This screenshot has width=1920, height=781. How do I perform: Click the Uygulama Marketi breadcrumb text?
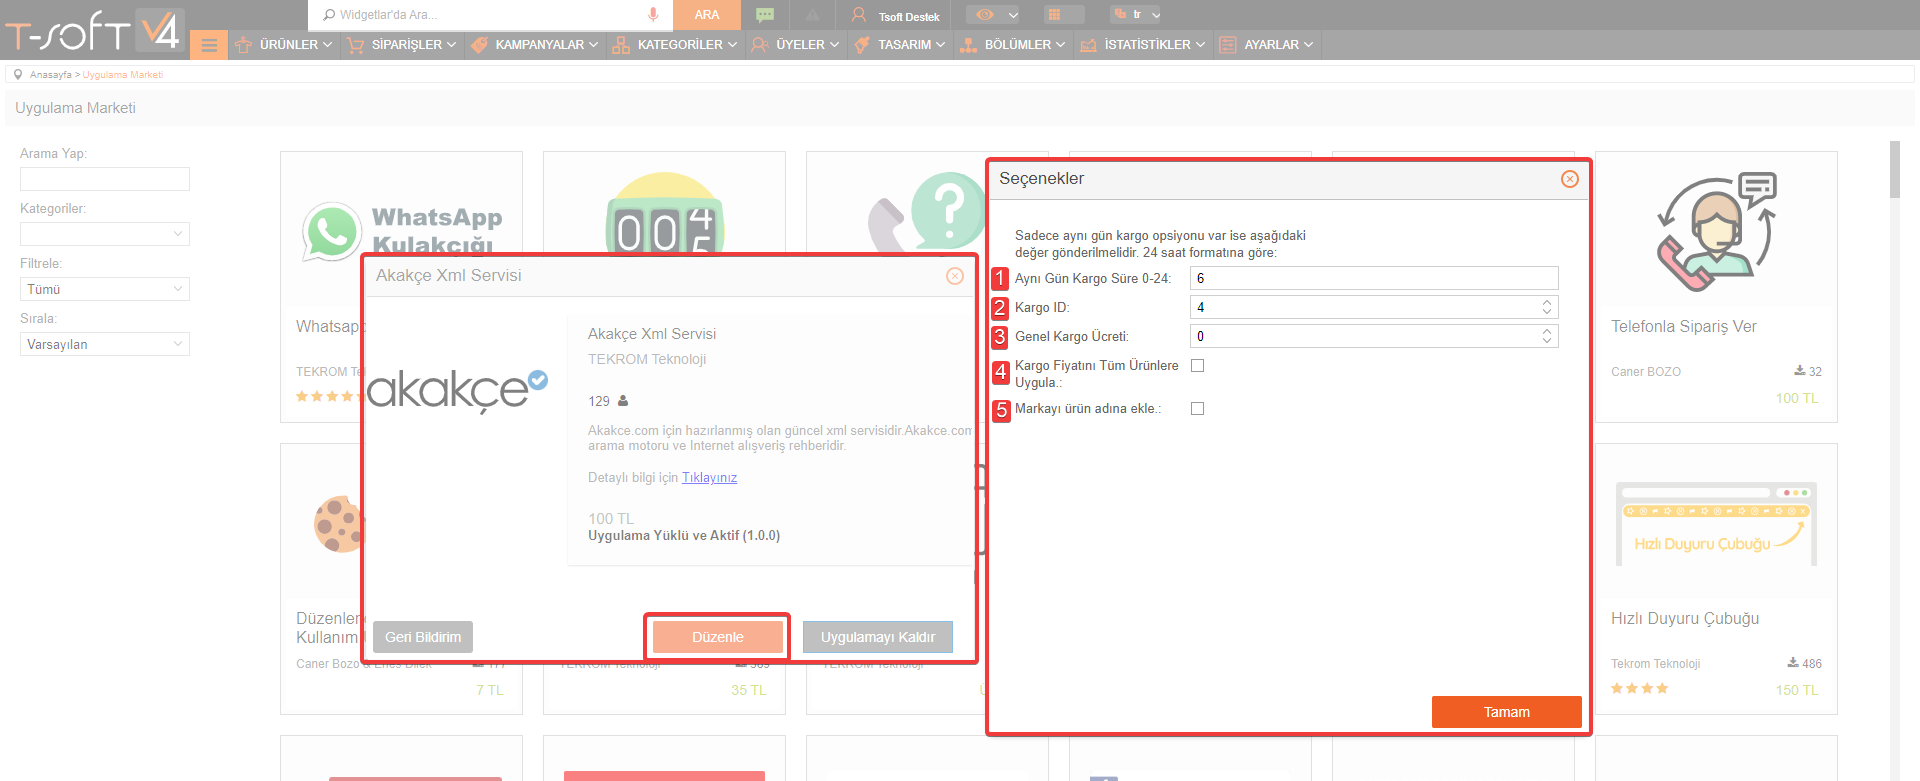(x=122, y=75)
